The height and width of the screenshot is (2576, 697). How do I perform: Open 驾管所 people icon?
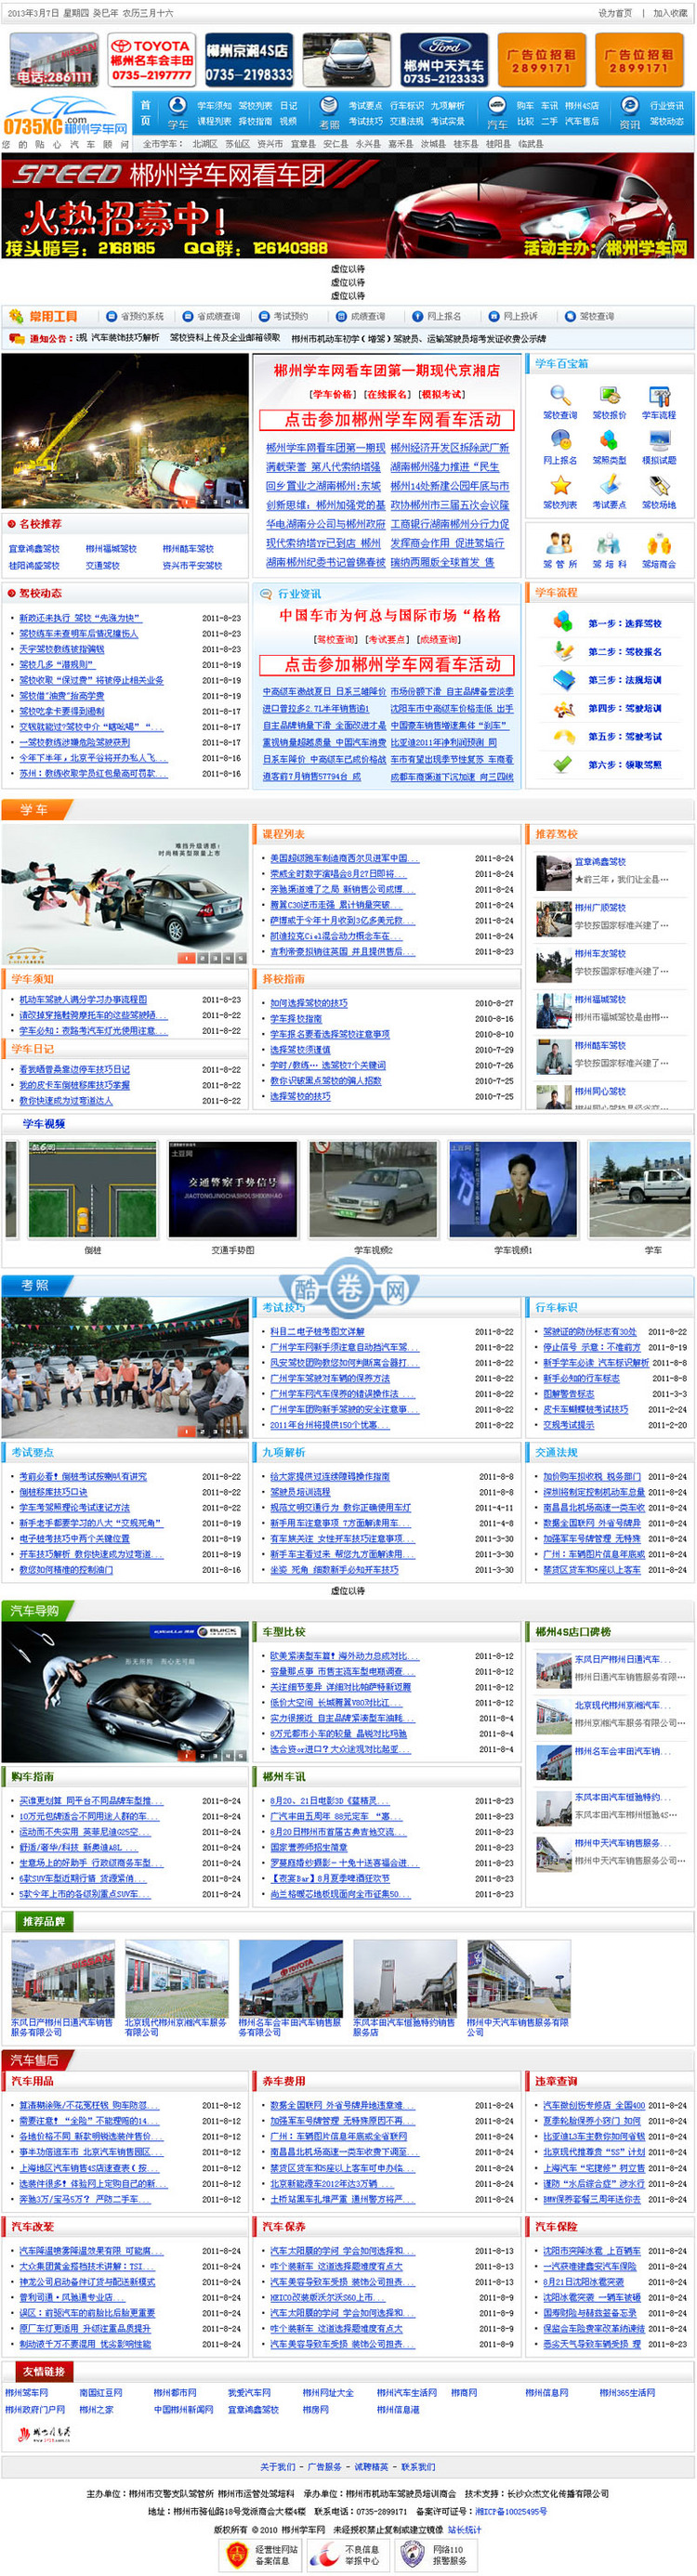pos(560,544)
